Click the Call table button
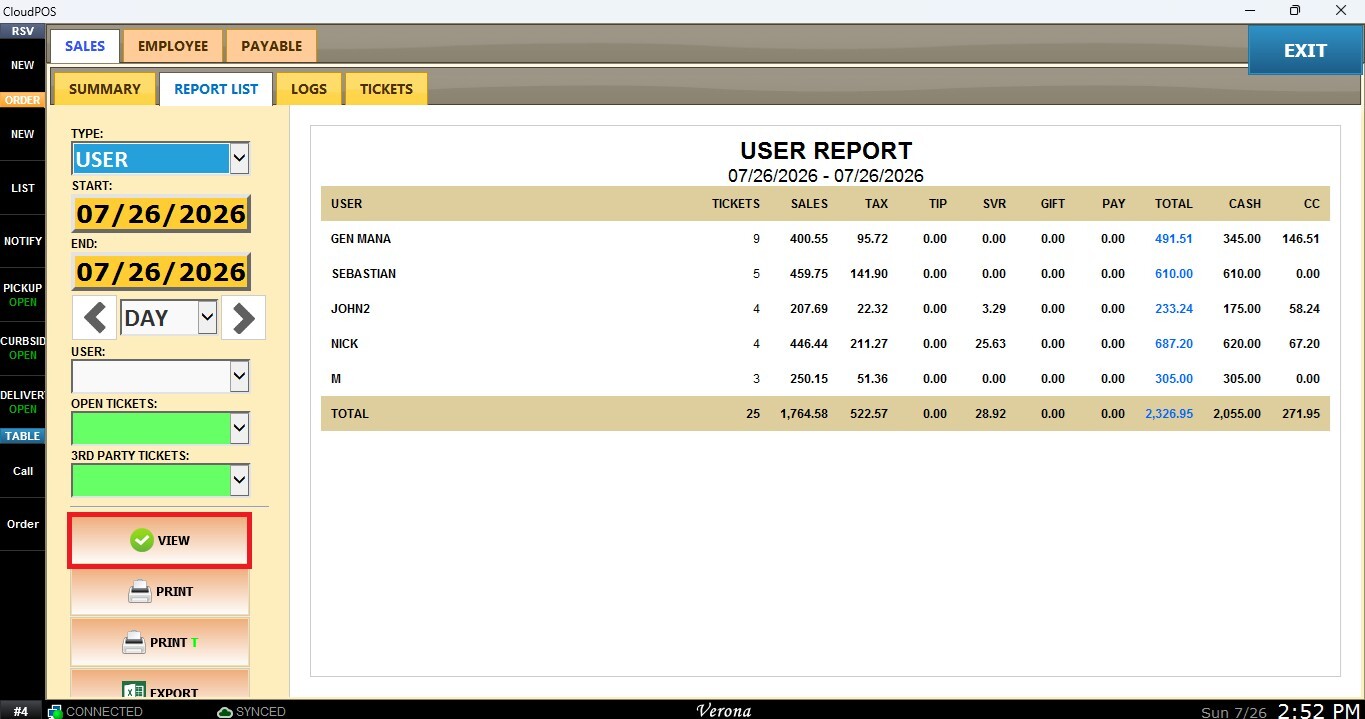Screen dimensions: 1365x719 click(x=22, y=471)
